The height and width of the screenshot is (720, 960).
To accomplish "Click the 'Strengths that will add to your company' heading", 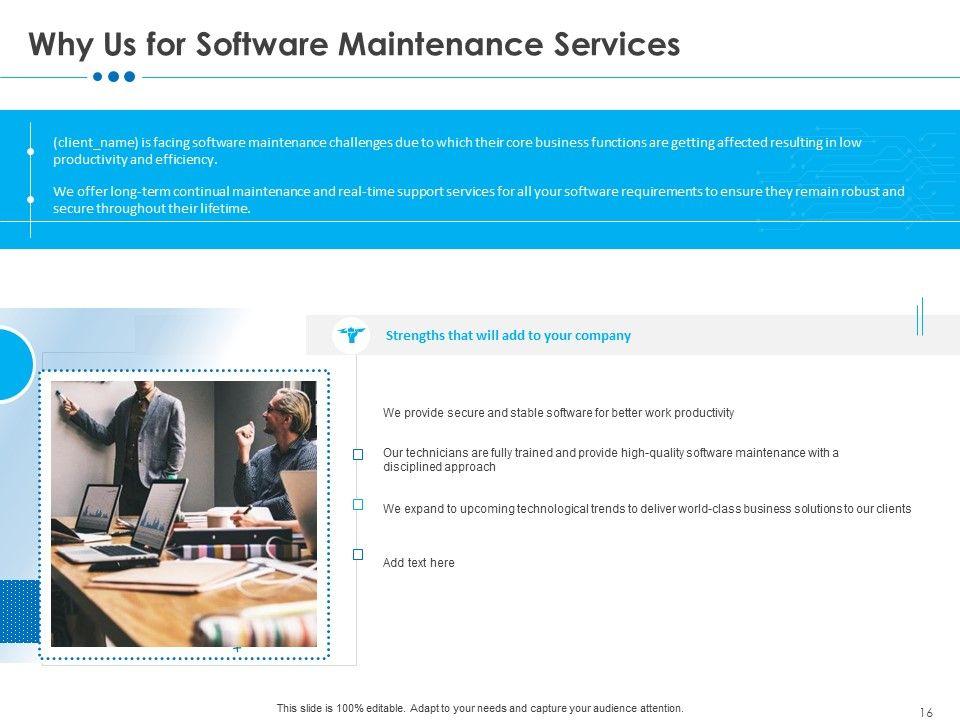I will tap(508, 336).
